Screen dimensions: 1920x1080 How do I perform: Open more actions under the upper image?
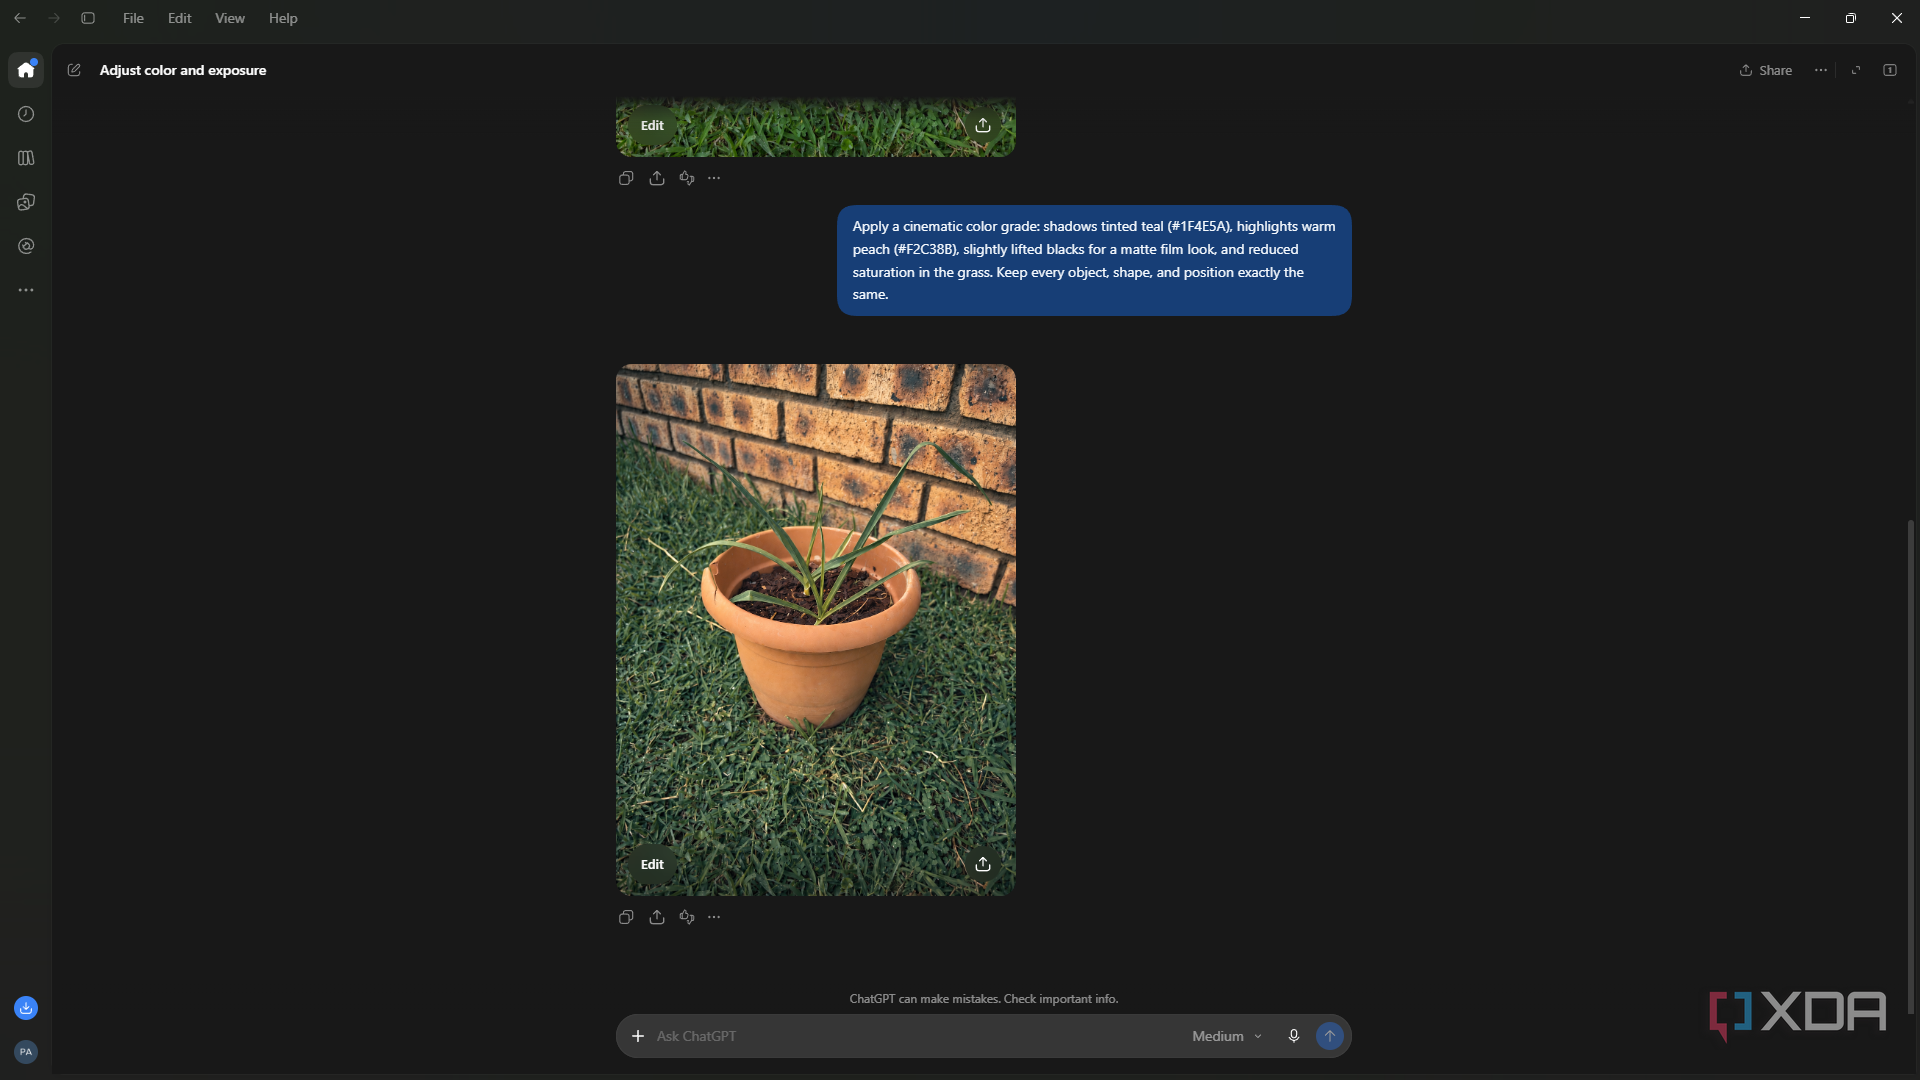click(x=714, y=178)
